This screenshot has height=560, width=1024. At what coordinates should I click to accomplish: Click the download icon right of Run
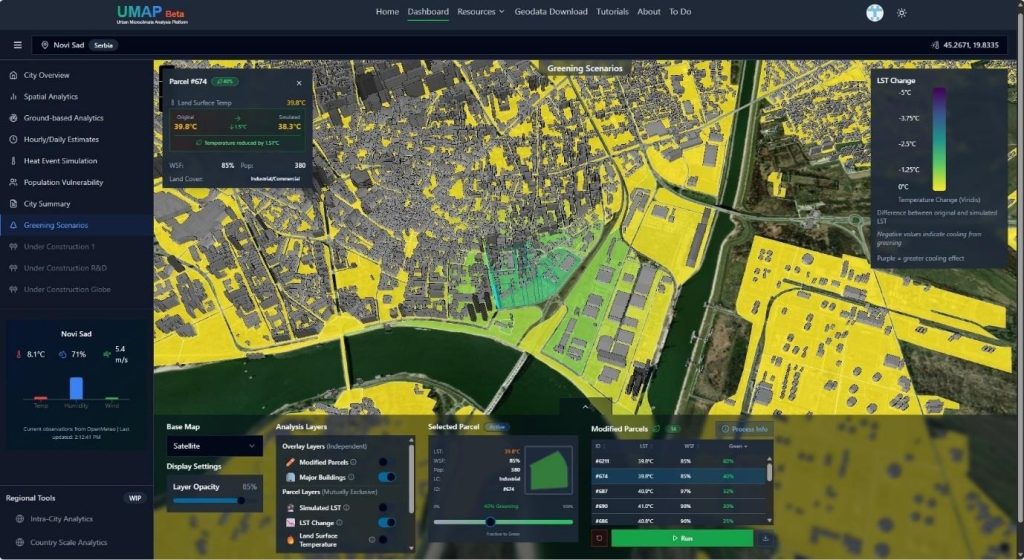point(765,538)
